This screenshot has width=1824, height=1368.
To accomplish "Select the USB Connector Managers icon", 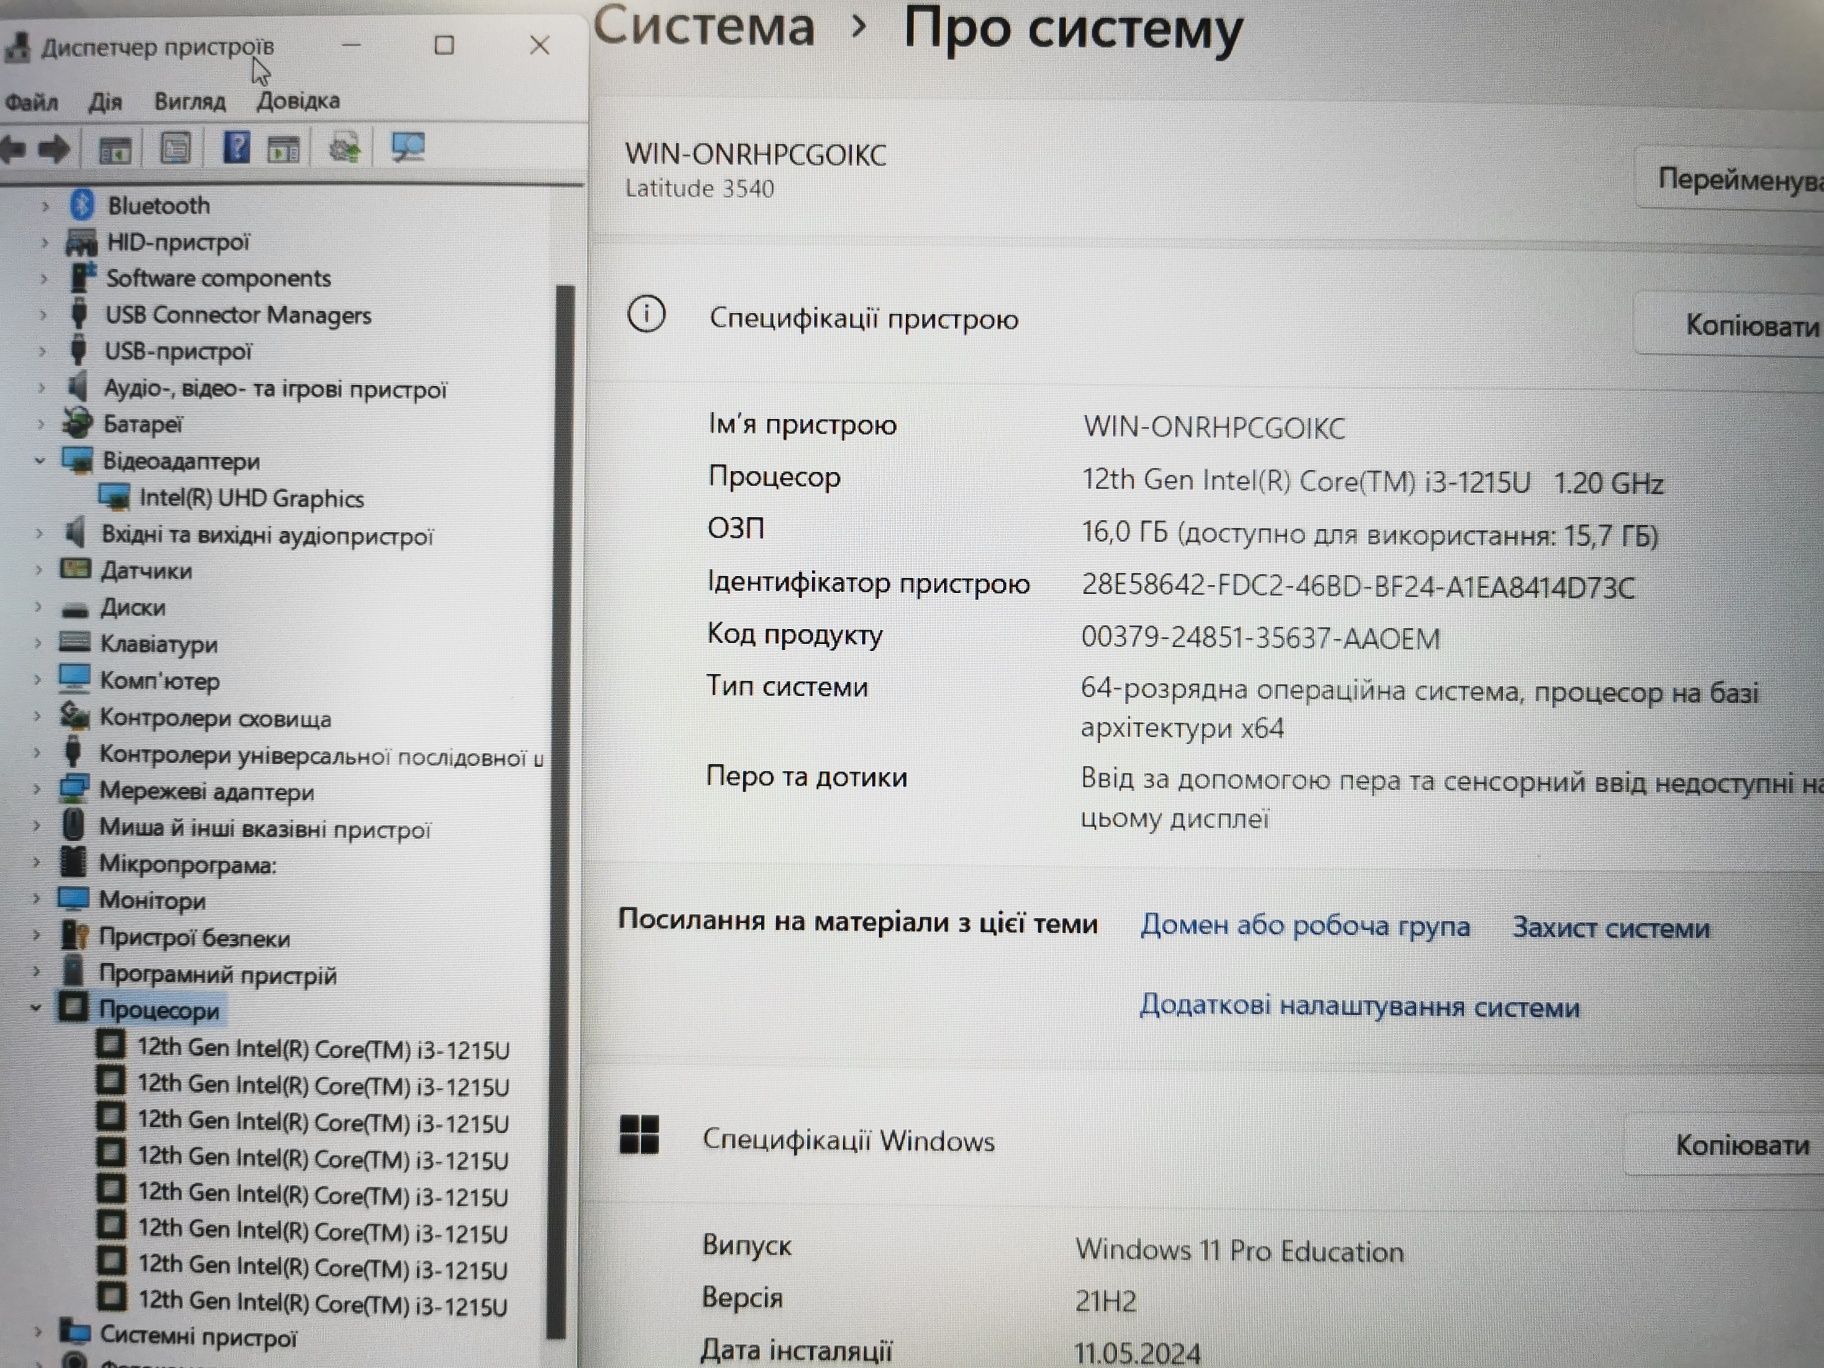I will [x=78, y=314].
